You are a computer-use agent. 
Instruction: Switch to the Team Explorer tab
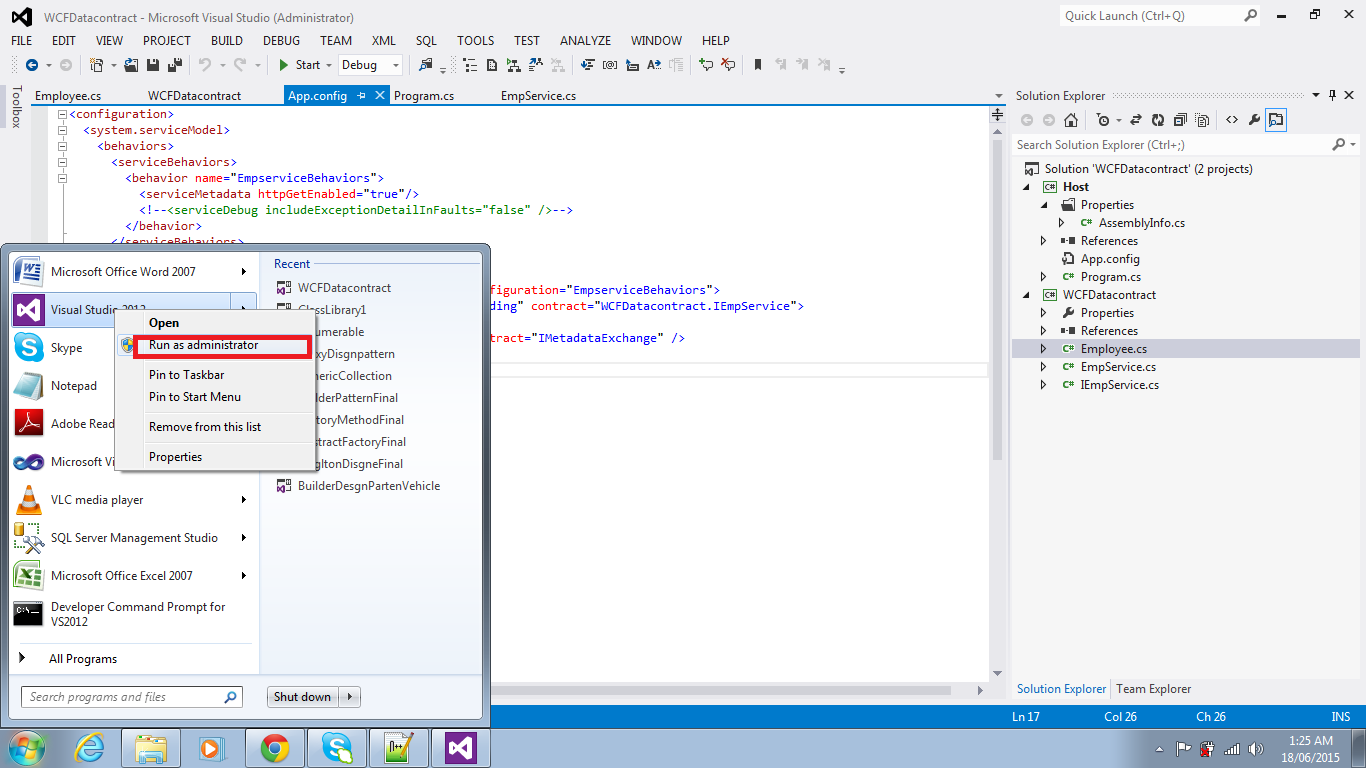[x=1154, y=689]
